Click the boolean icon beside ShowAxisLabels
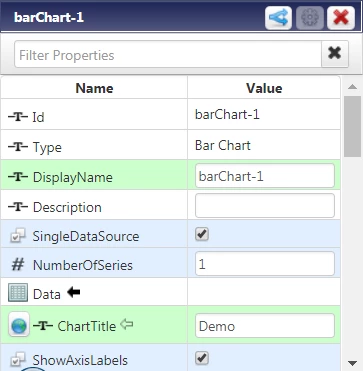This screenshot has height=371, width=363. tap(18, 360)
